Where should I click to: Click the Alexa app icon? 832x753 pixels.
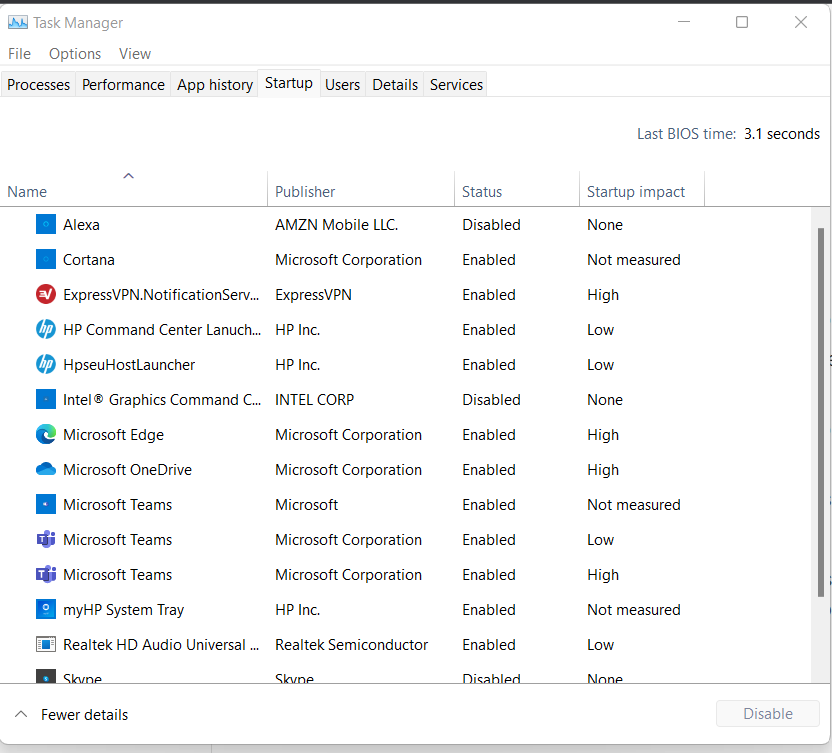(x=46, y=225)
